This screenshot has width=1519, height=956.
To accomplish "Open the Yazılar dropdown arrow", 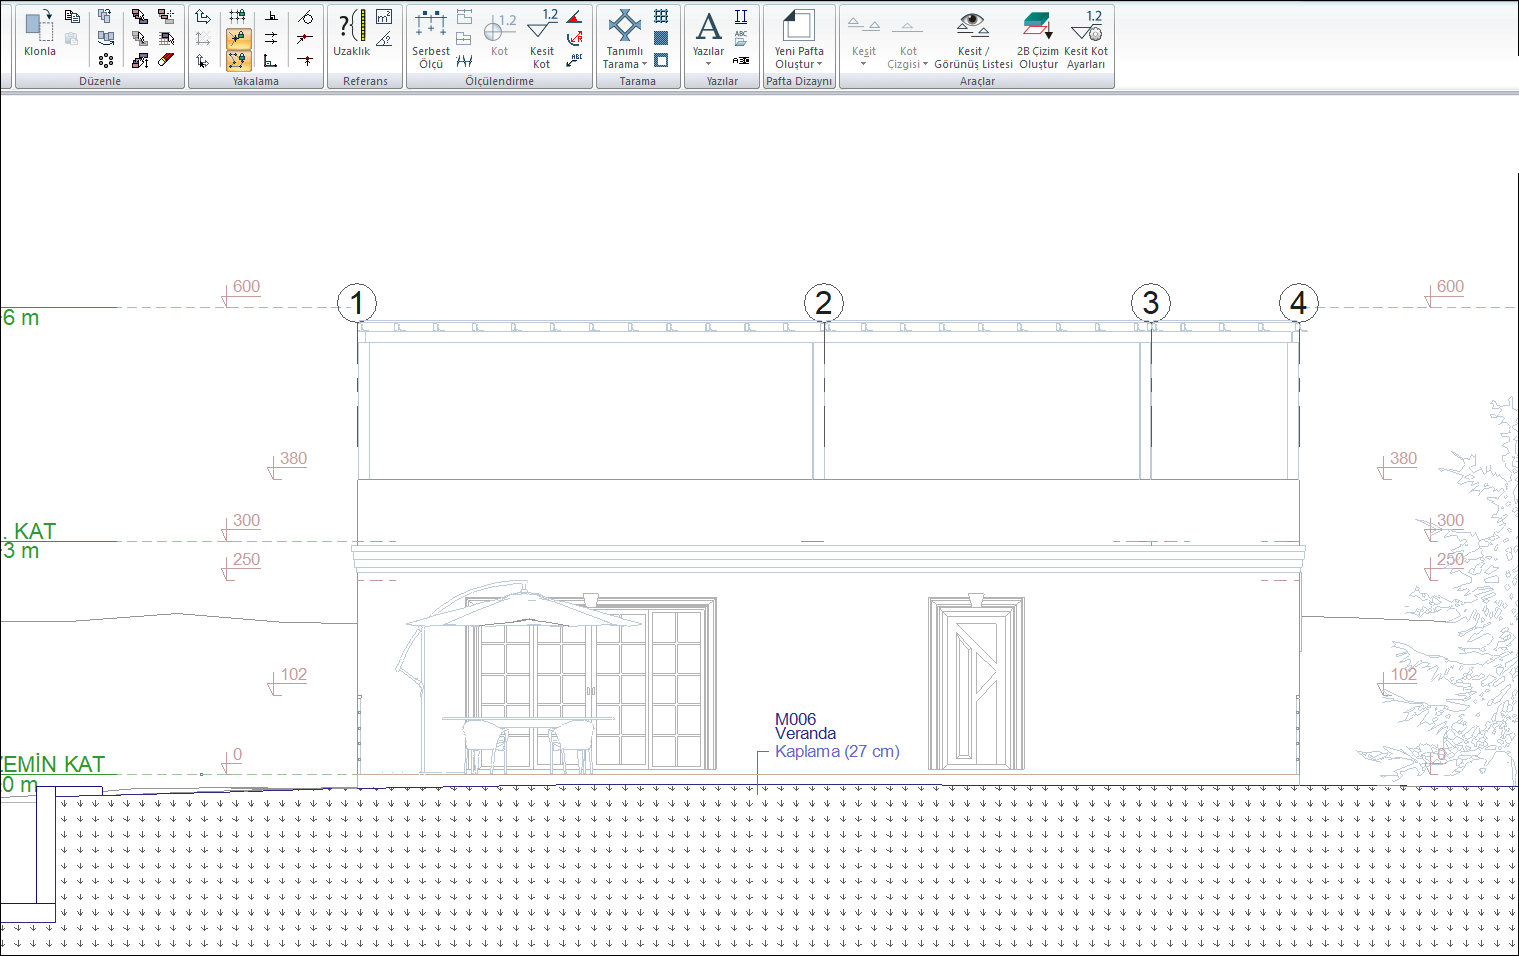I will coord(708,64).
